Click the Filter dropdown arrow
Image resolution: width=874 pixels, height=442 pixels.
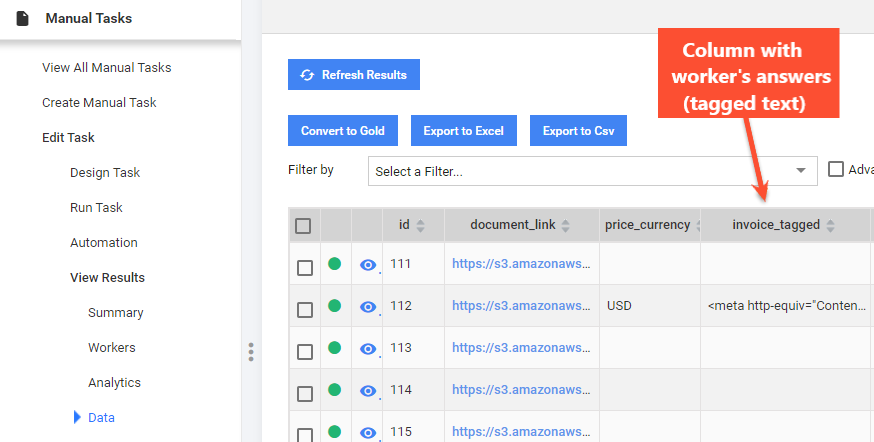coord(801,171)
